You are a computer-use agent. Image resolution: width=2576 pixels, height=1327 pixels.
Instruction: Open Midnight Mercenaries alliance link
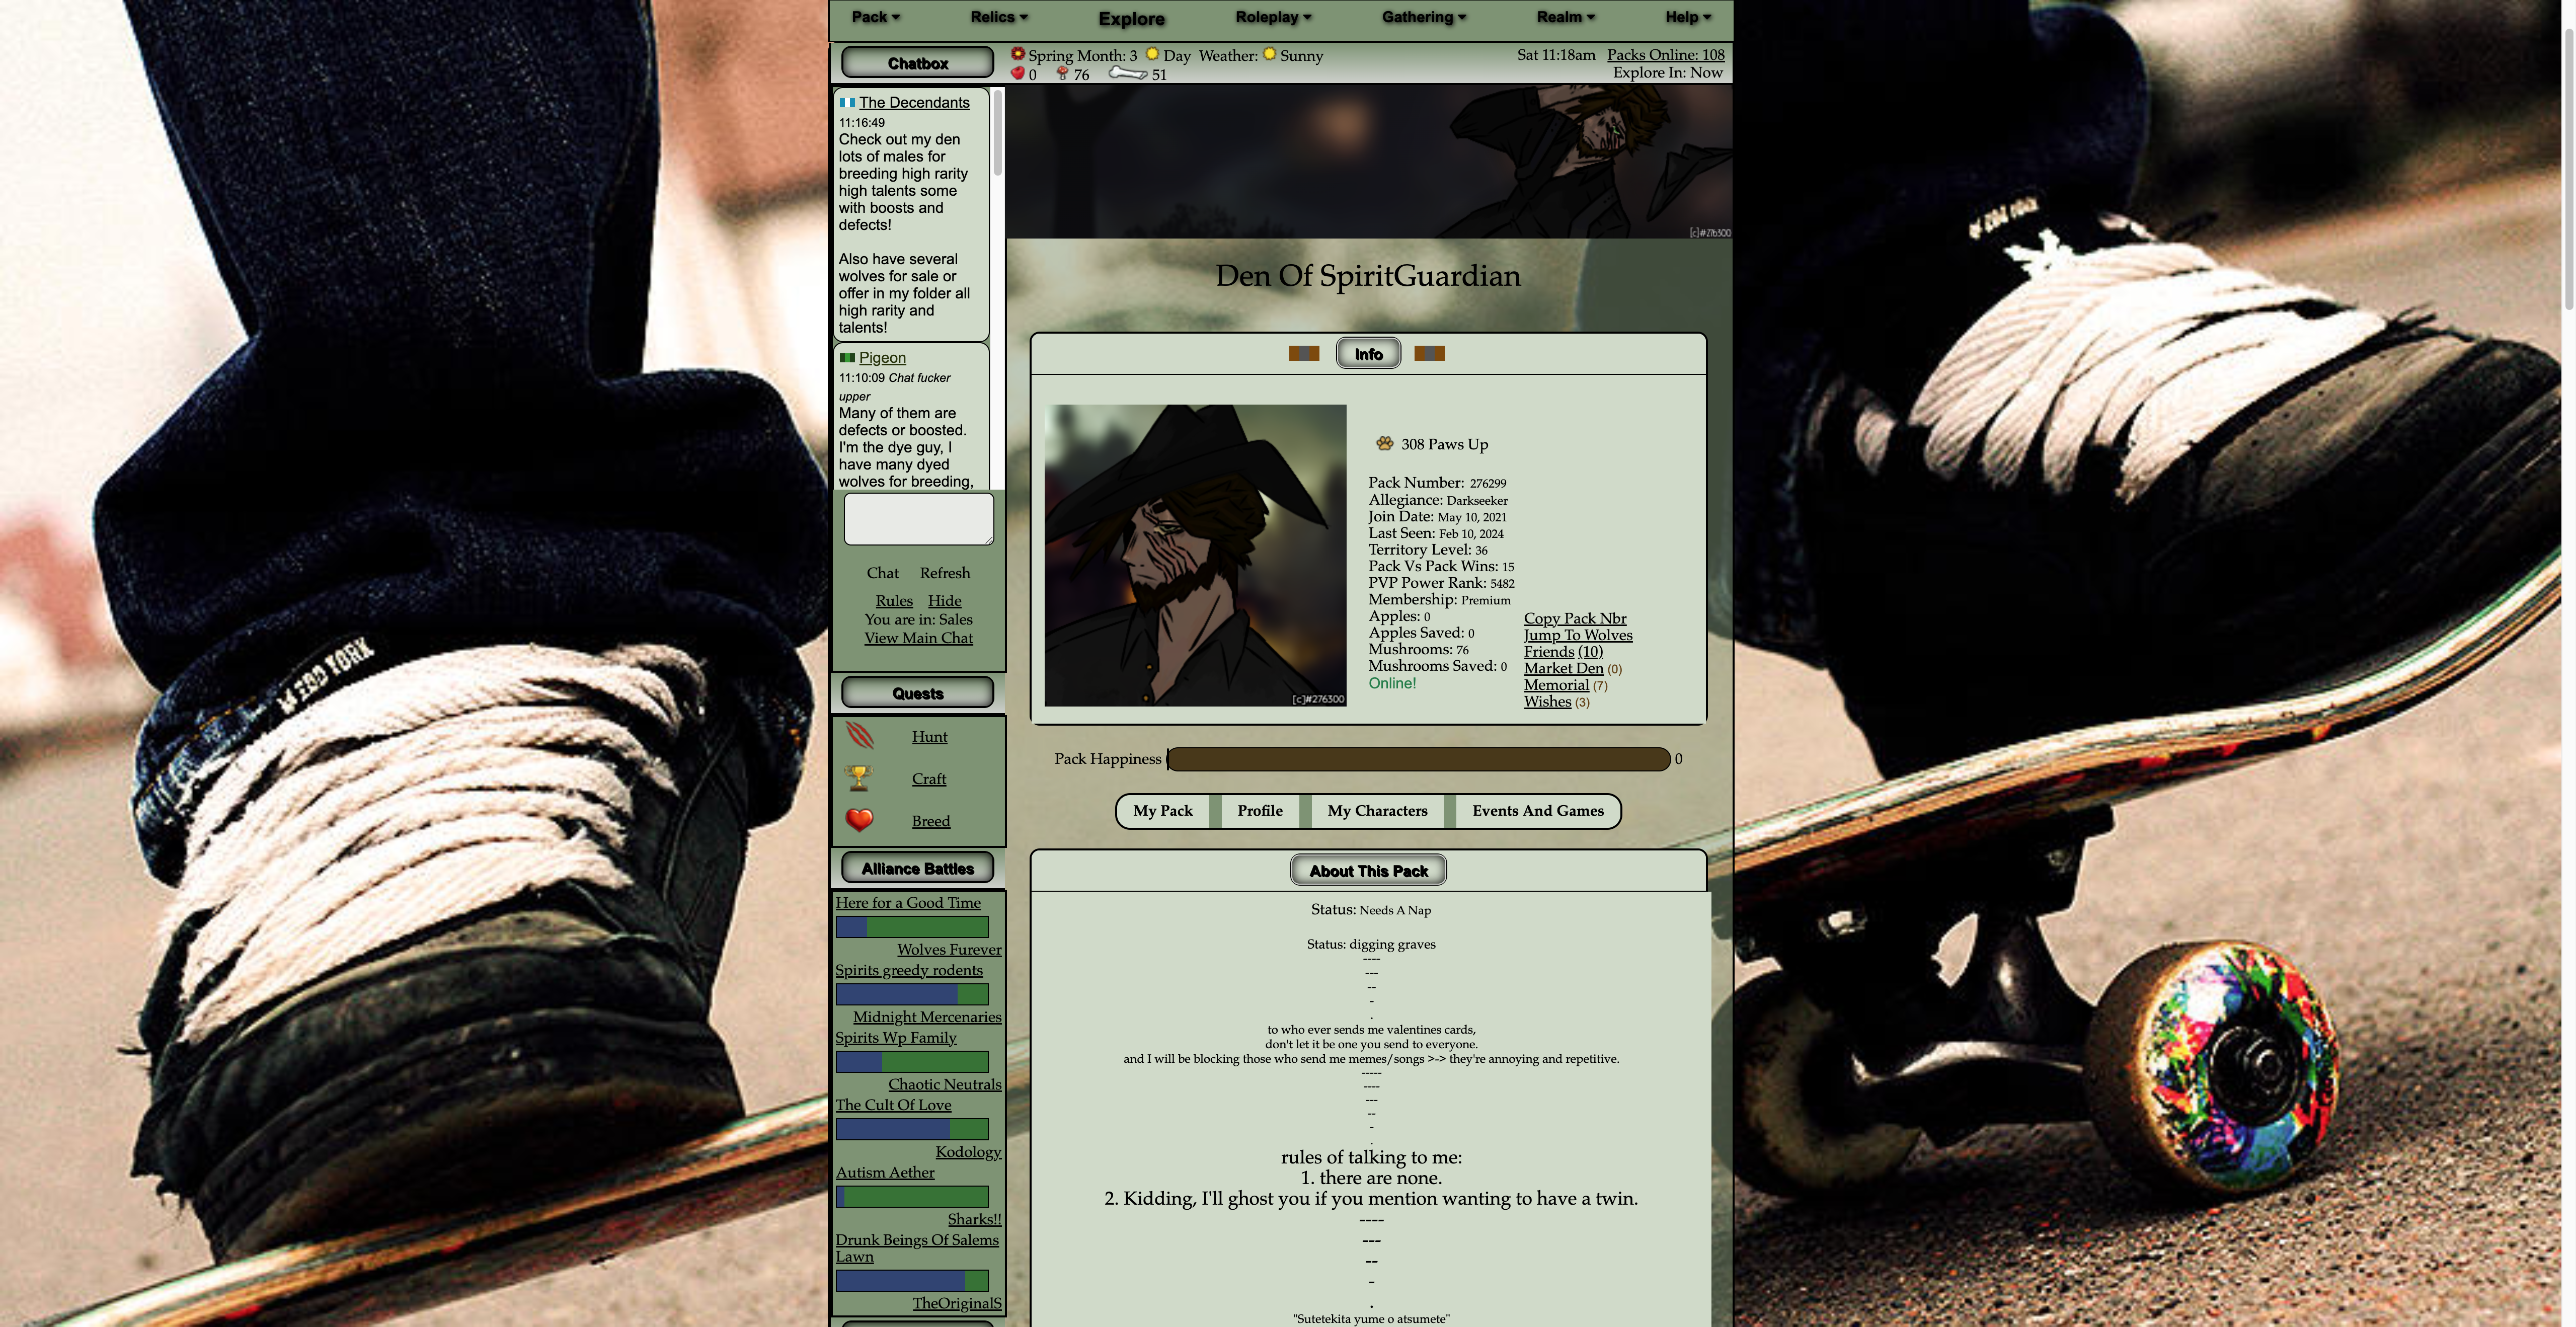(x=926, y=1017)
